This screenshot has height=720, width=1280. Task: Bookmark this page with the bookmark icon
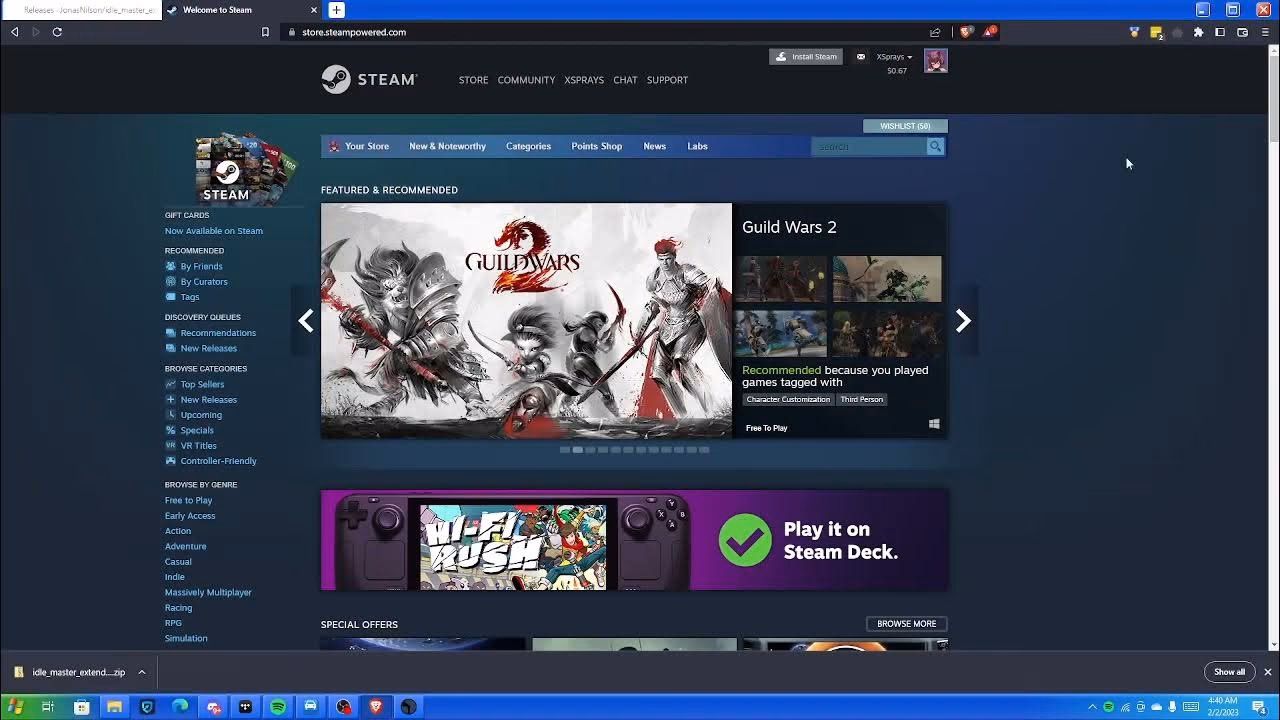tap(265, 32)
